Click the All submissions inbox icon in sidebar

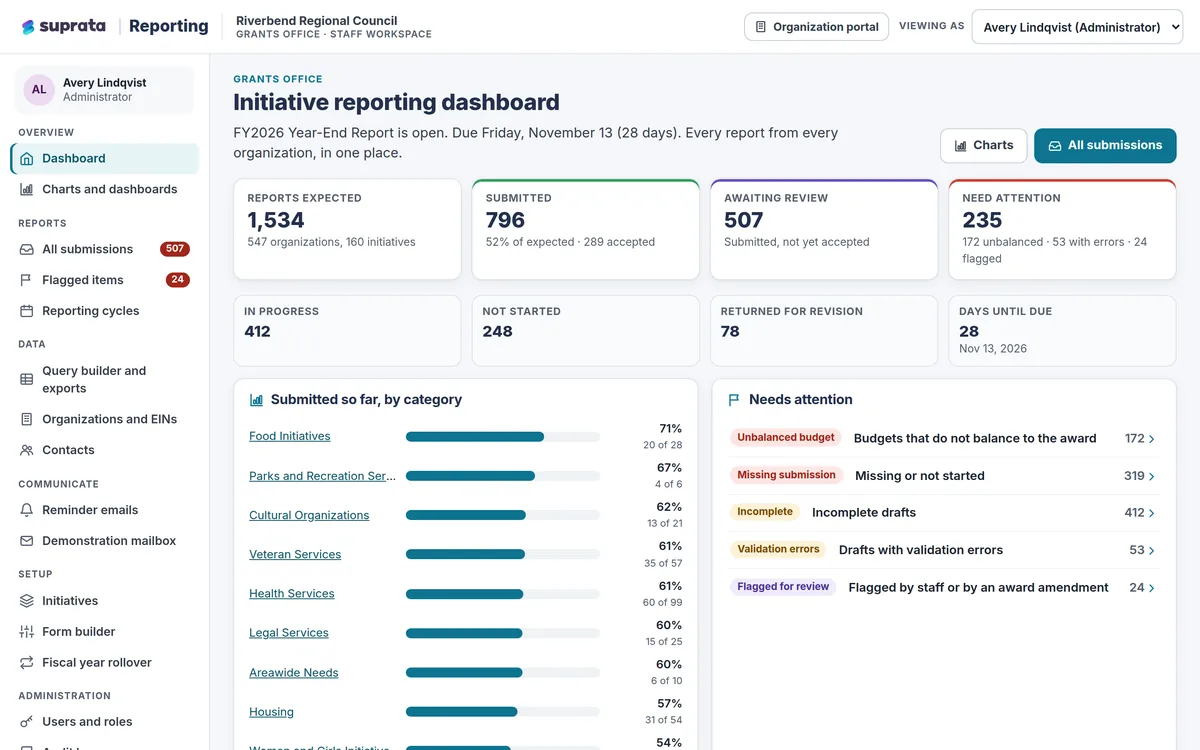(27, 249)
